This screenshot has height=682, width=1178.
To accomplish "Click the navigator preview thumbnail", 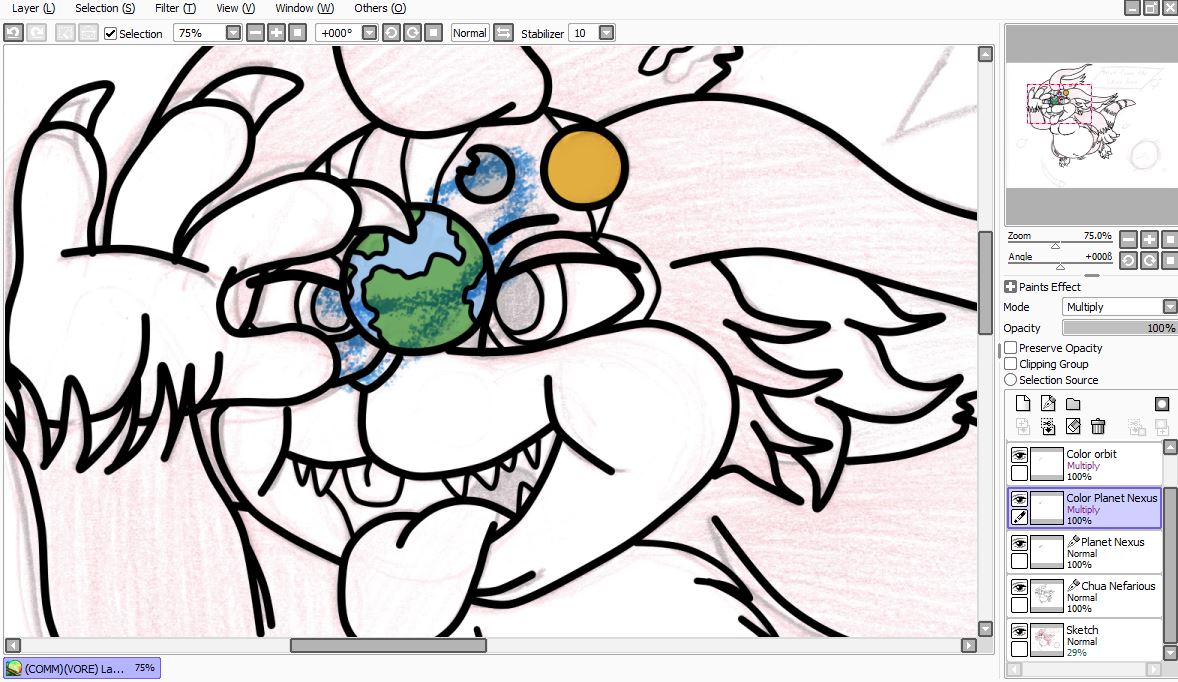I will pyautogui.click(x=1091, y=125).
